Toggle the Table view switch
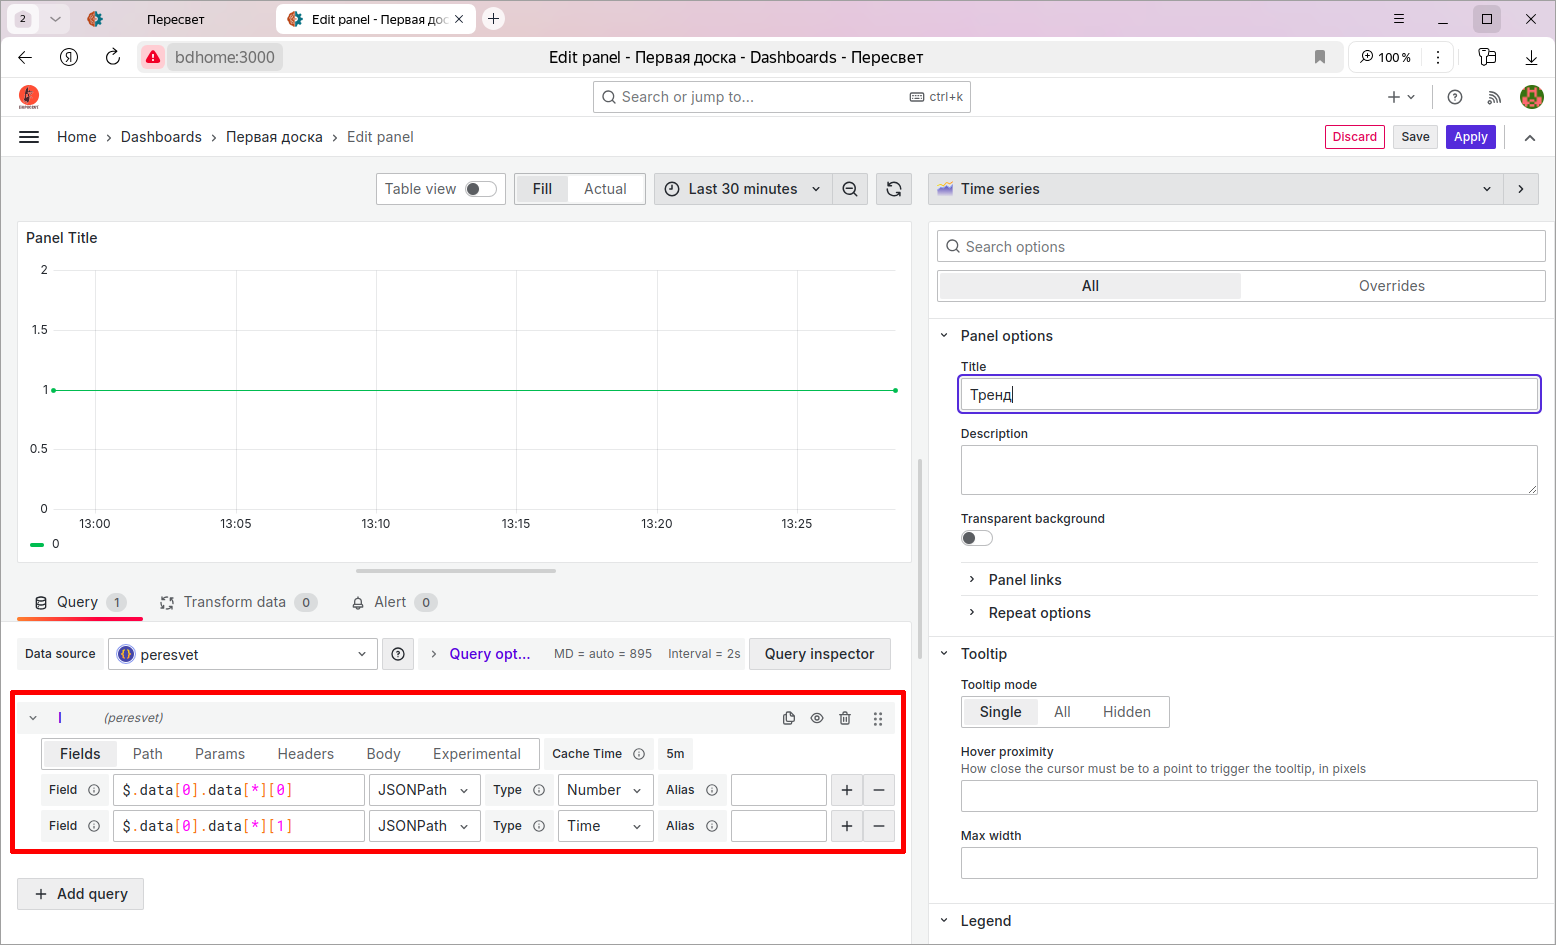Image resolution: width=1556 pixels, height=945 pixels. 481,189
